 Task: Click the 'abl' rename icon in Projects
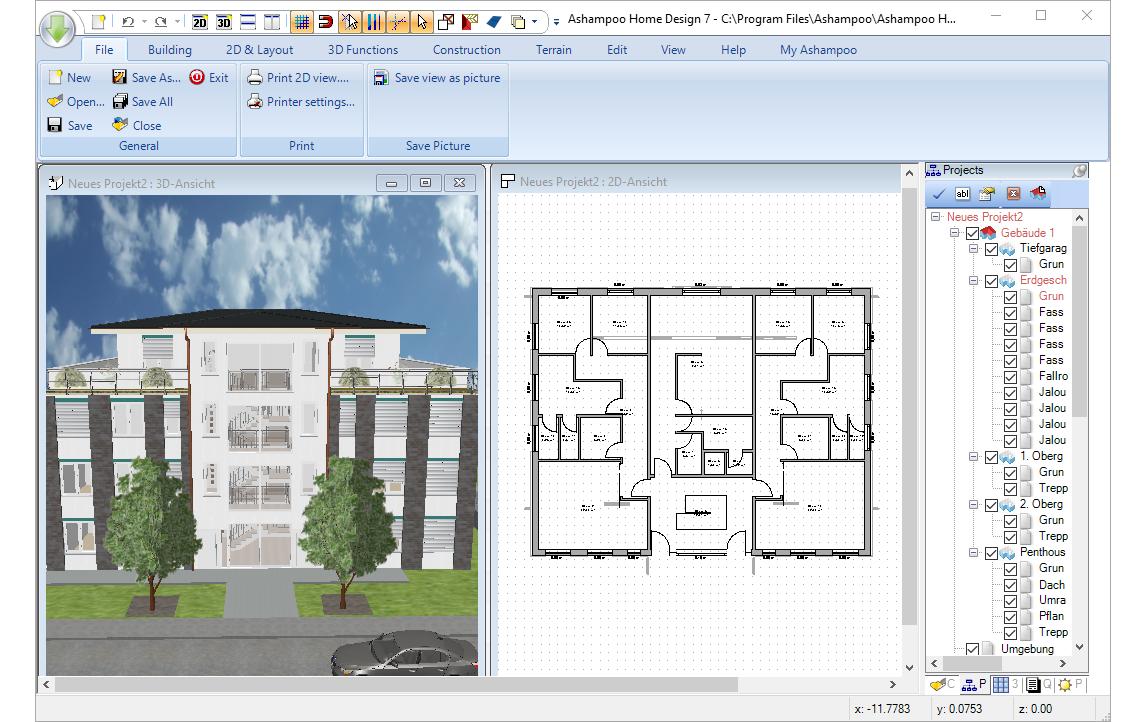point(962,194)
